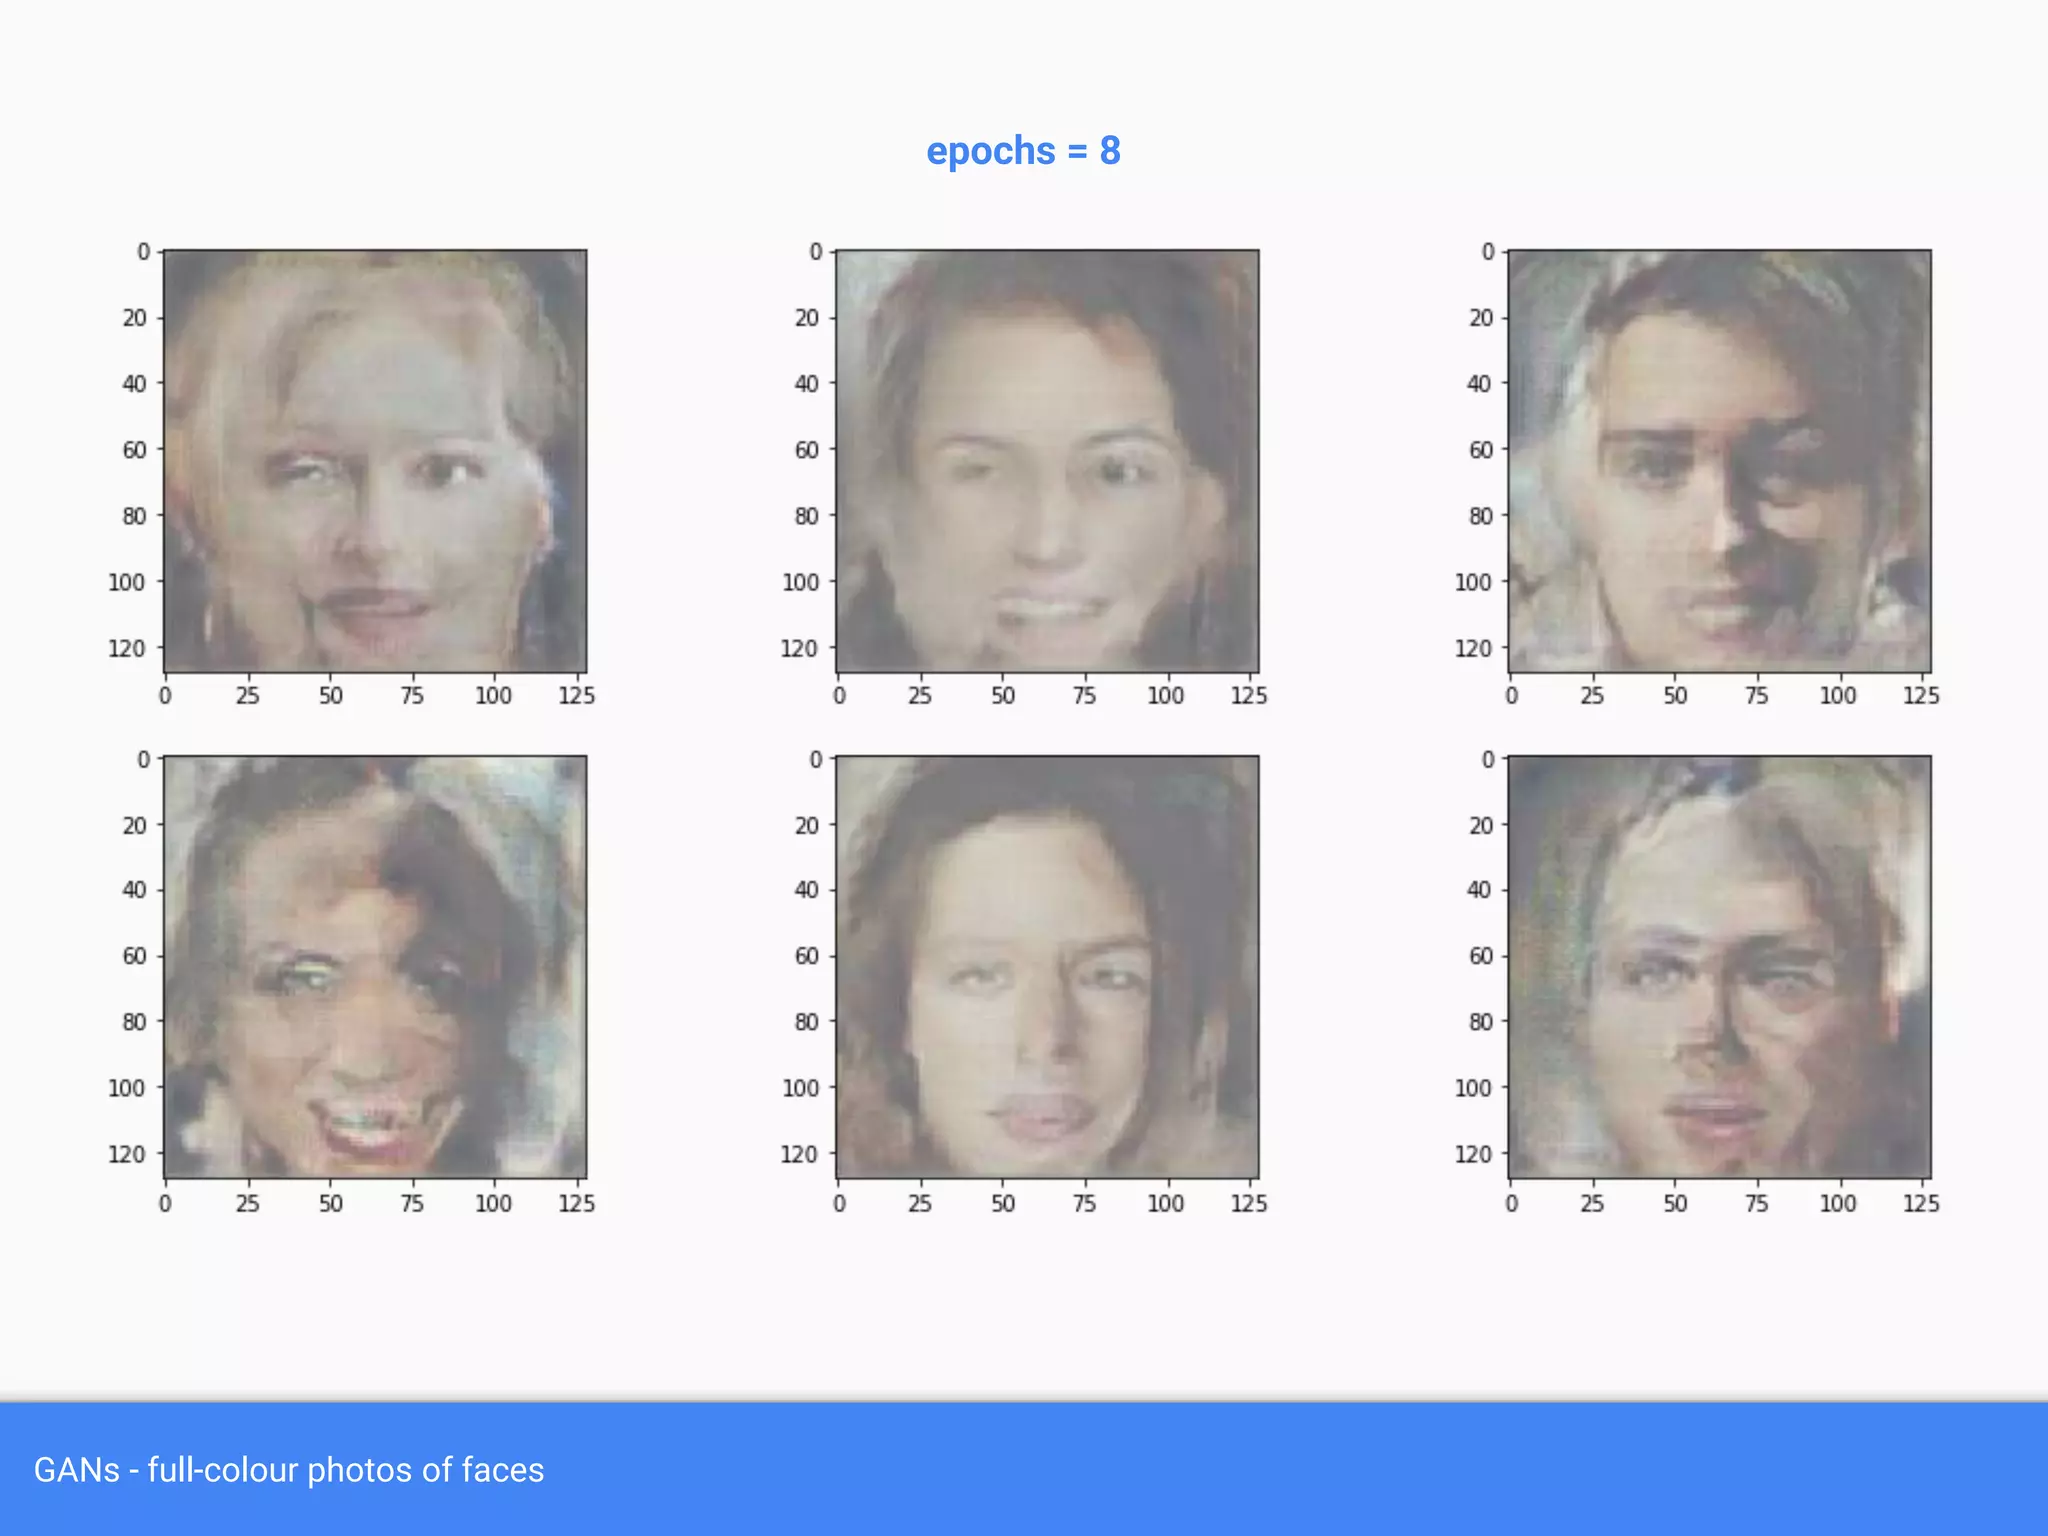Click y-axis label 0 of bottom-left plot

(x=143, y=760)
